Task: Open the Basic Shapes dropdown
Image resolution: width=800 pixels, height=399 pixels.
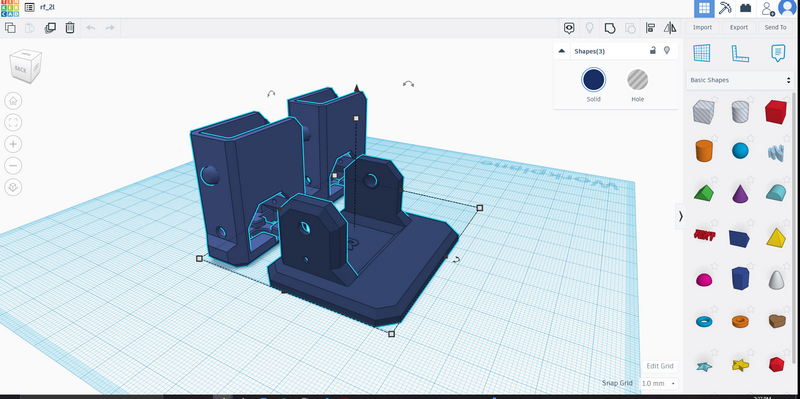Action: pyautogui.click(x=740, y=80)
